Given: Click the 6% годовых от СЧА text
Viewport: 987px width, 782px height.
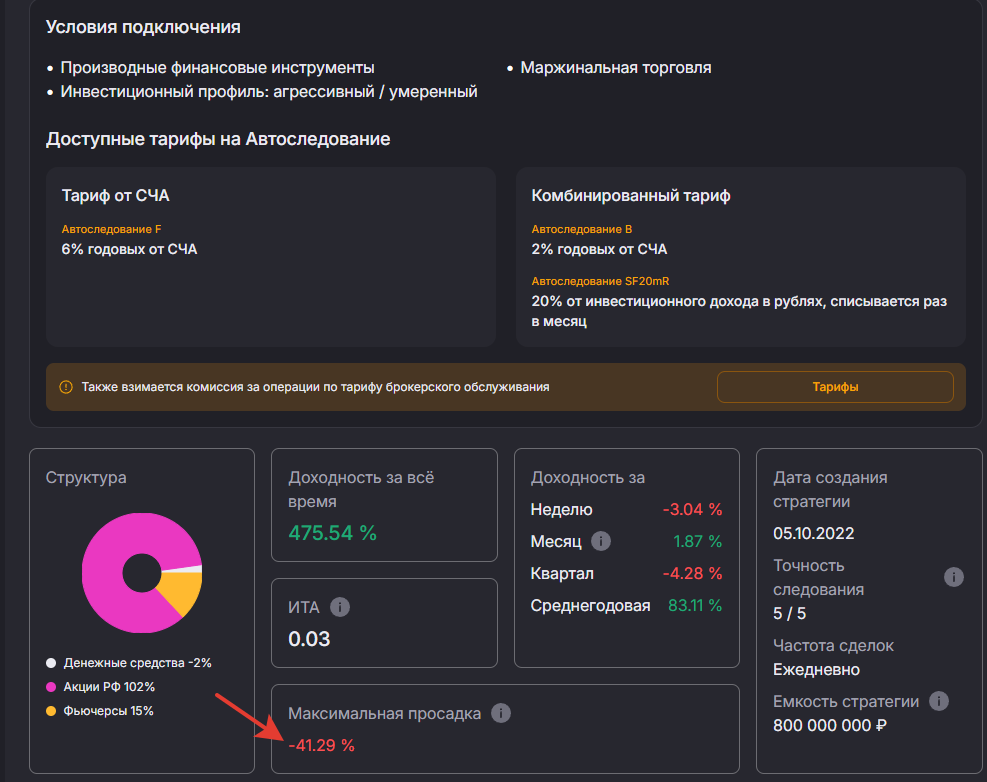Looking at the screenshot, I should tap(129, 249).
